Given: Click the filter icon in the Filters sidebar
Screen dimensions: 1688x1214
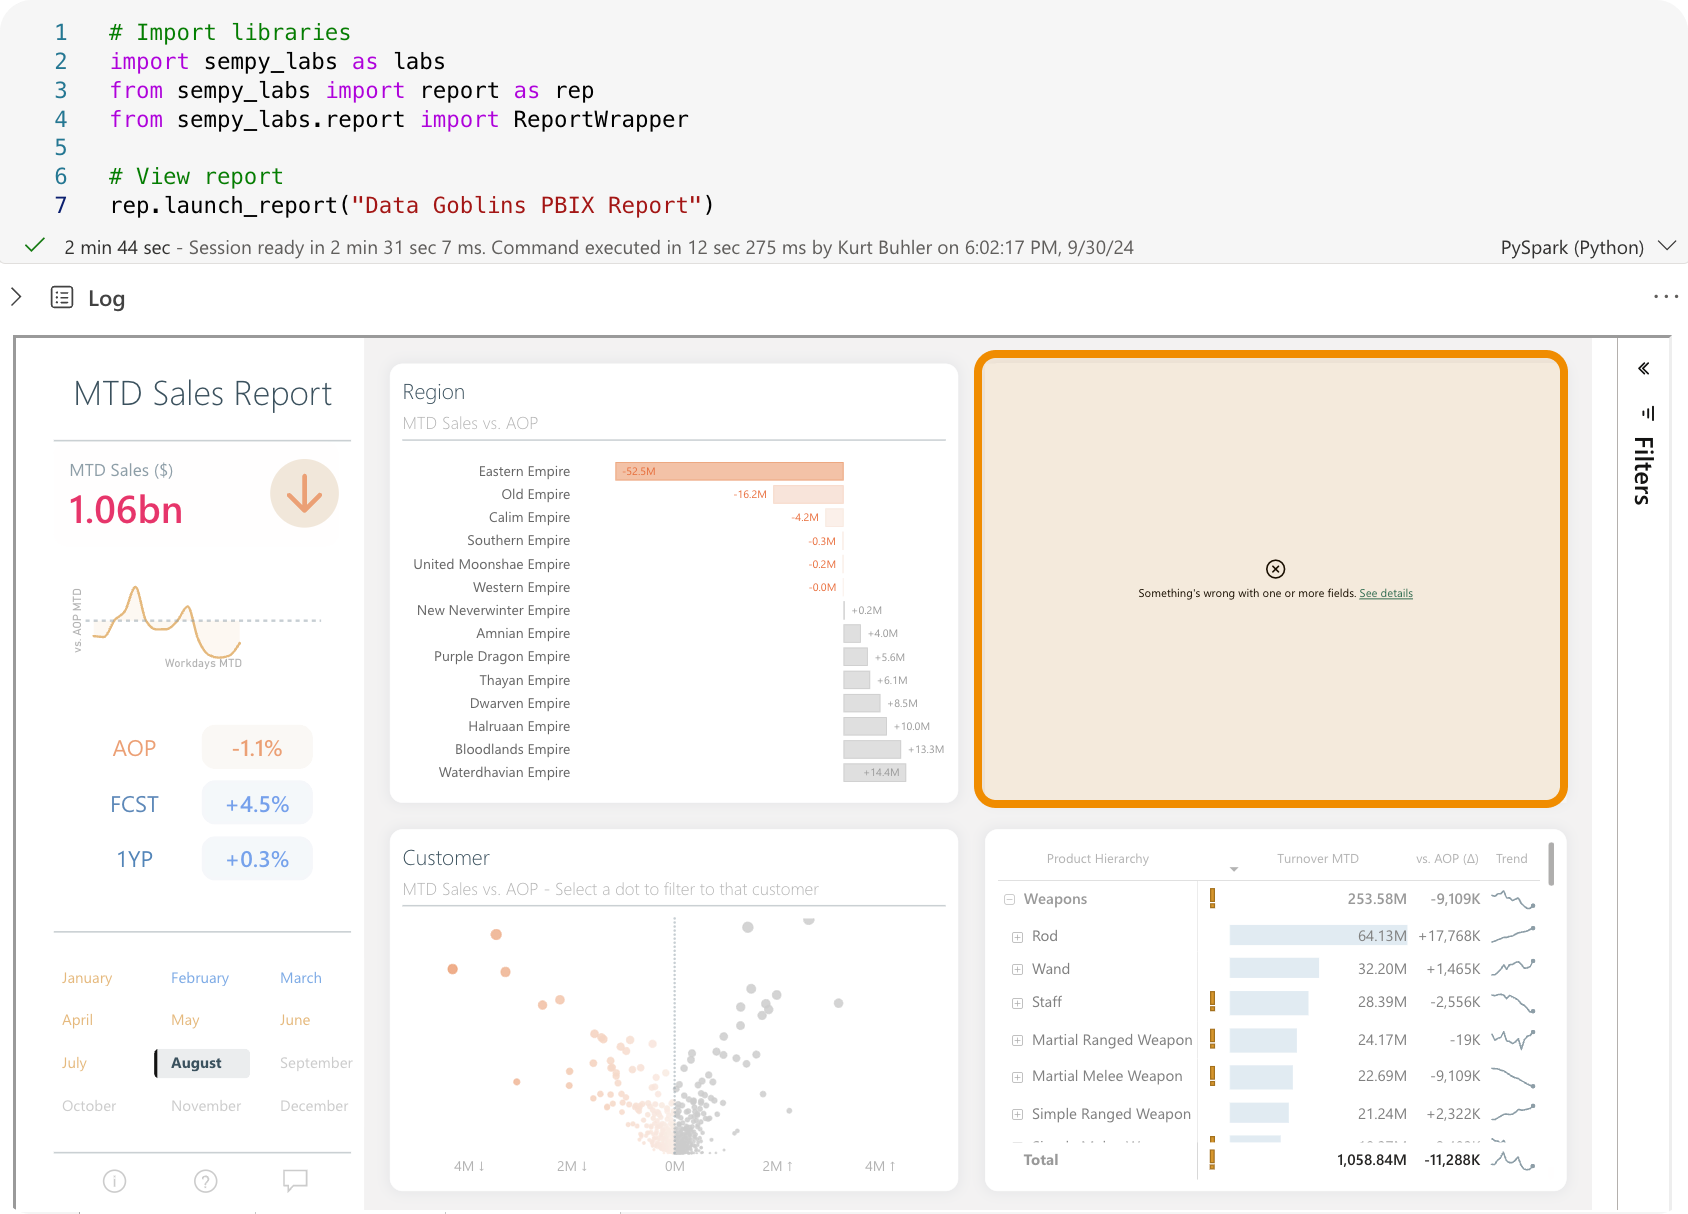Looking at the screenshot, I should [x=1647, y=413].
